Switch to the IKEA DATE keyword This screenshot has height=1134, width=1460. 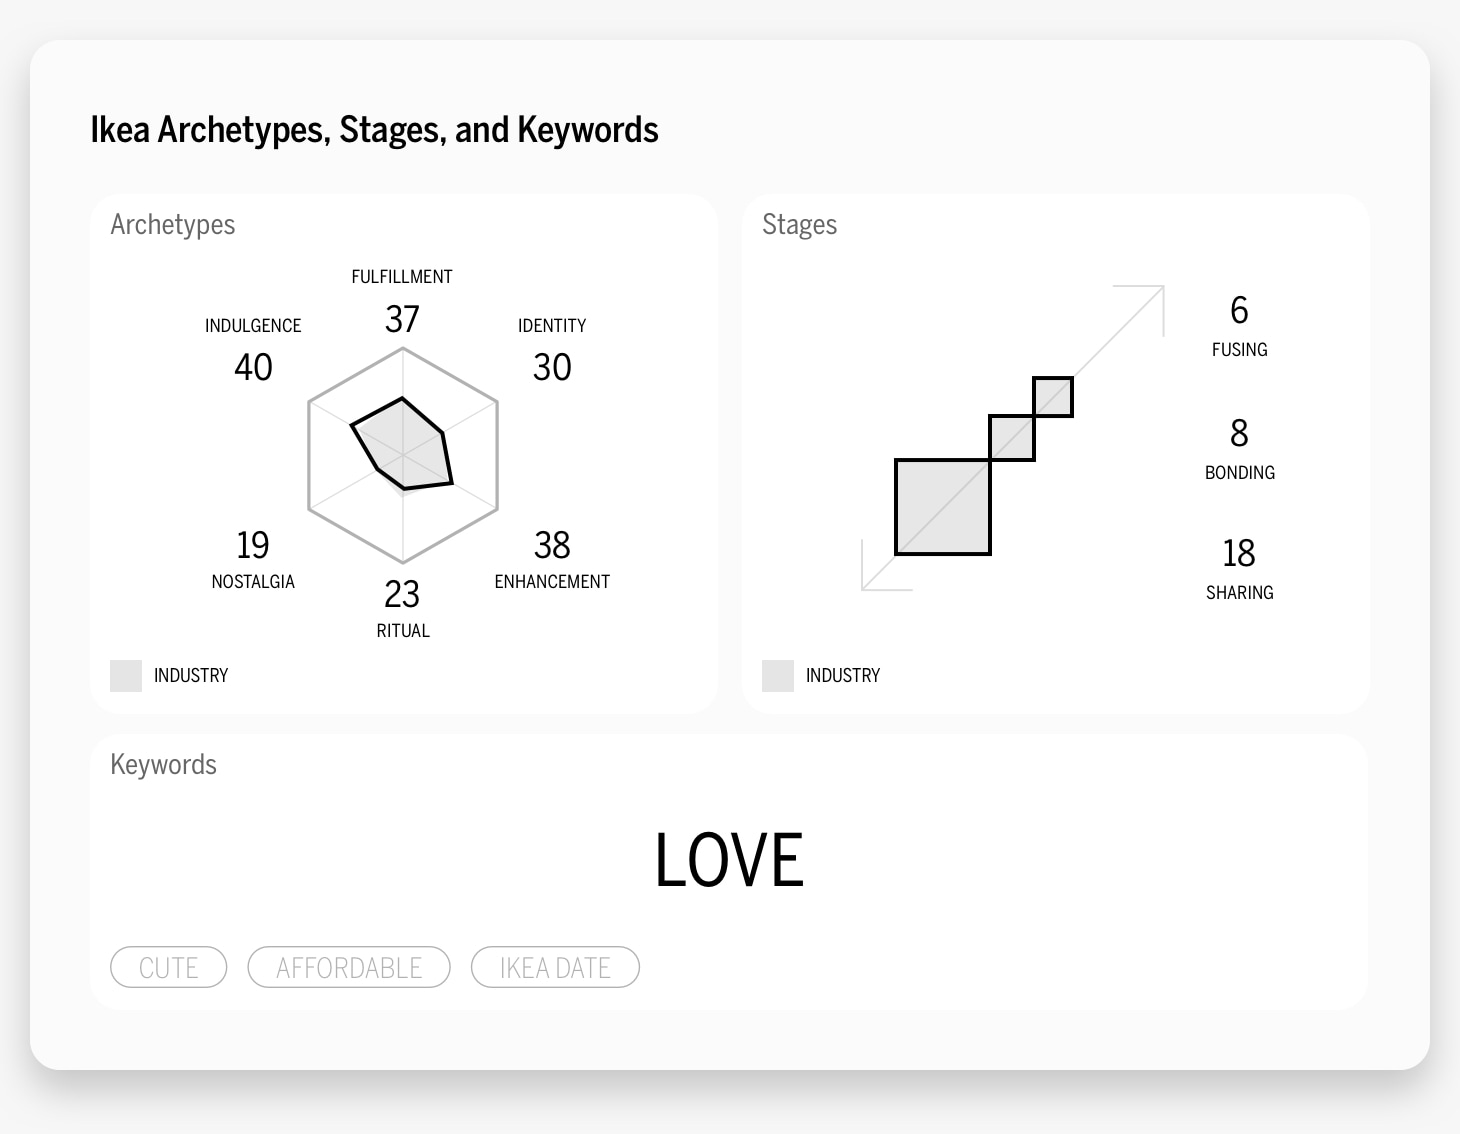[555, 967]
